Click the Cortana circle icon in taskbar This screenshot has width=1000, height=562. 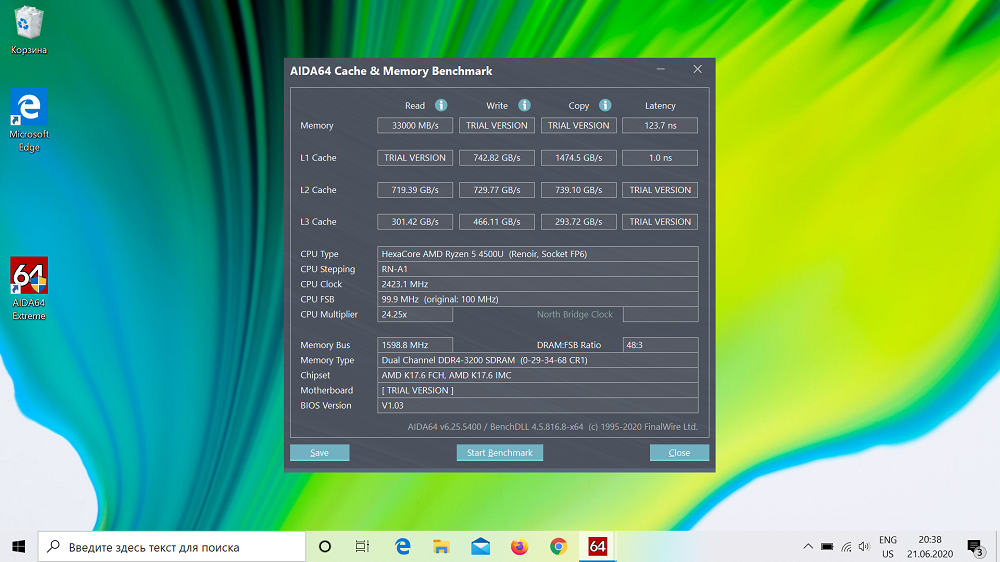(x=325, y=547)
